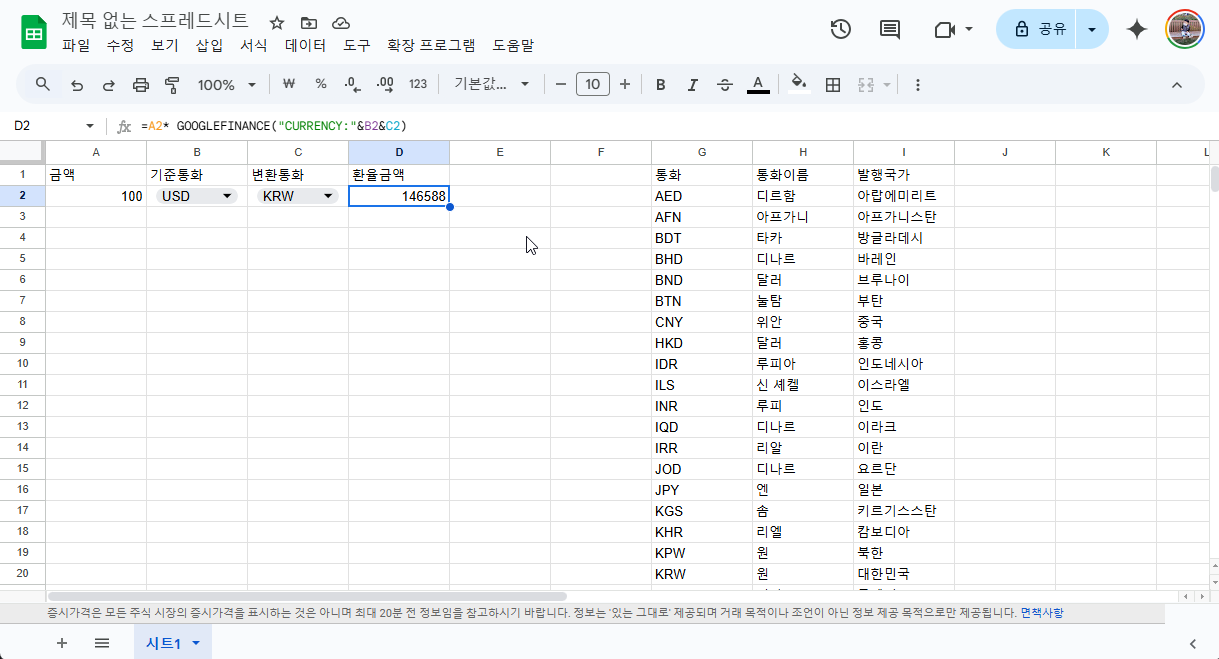Screen dimensions: 1219x659
Task: Open the 데이터 menu
Action: [305, 45]
